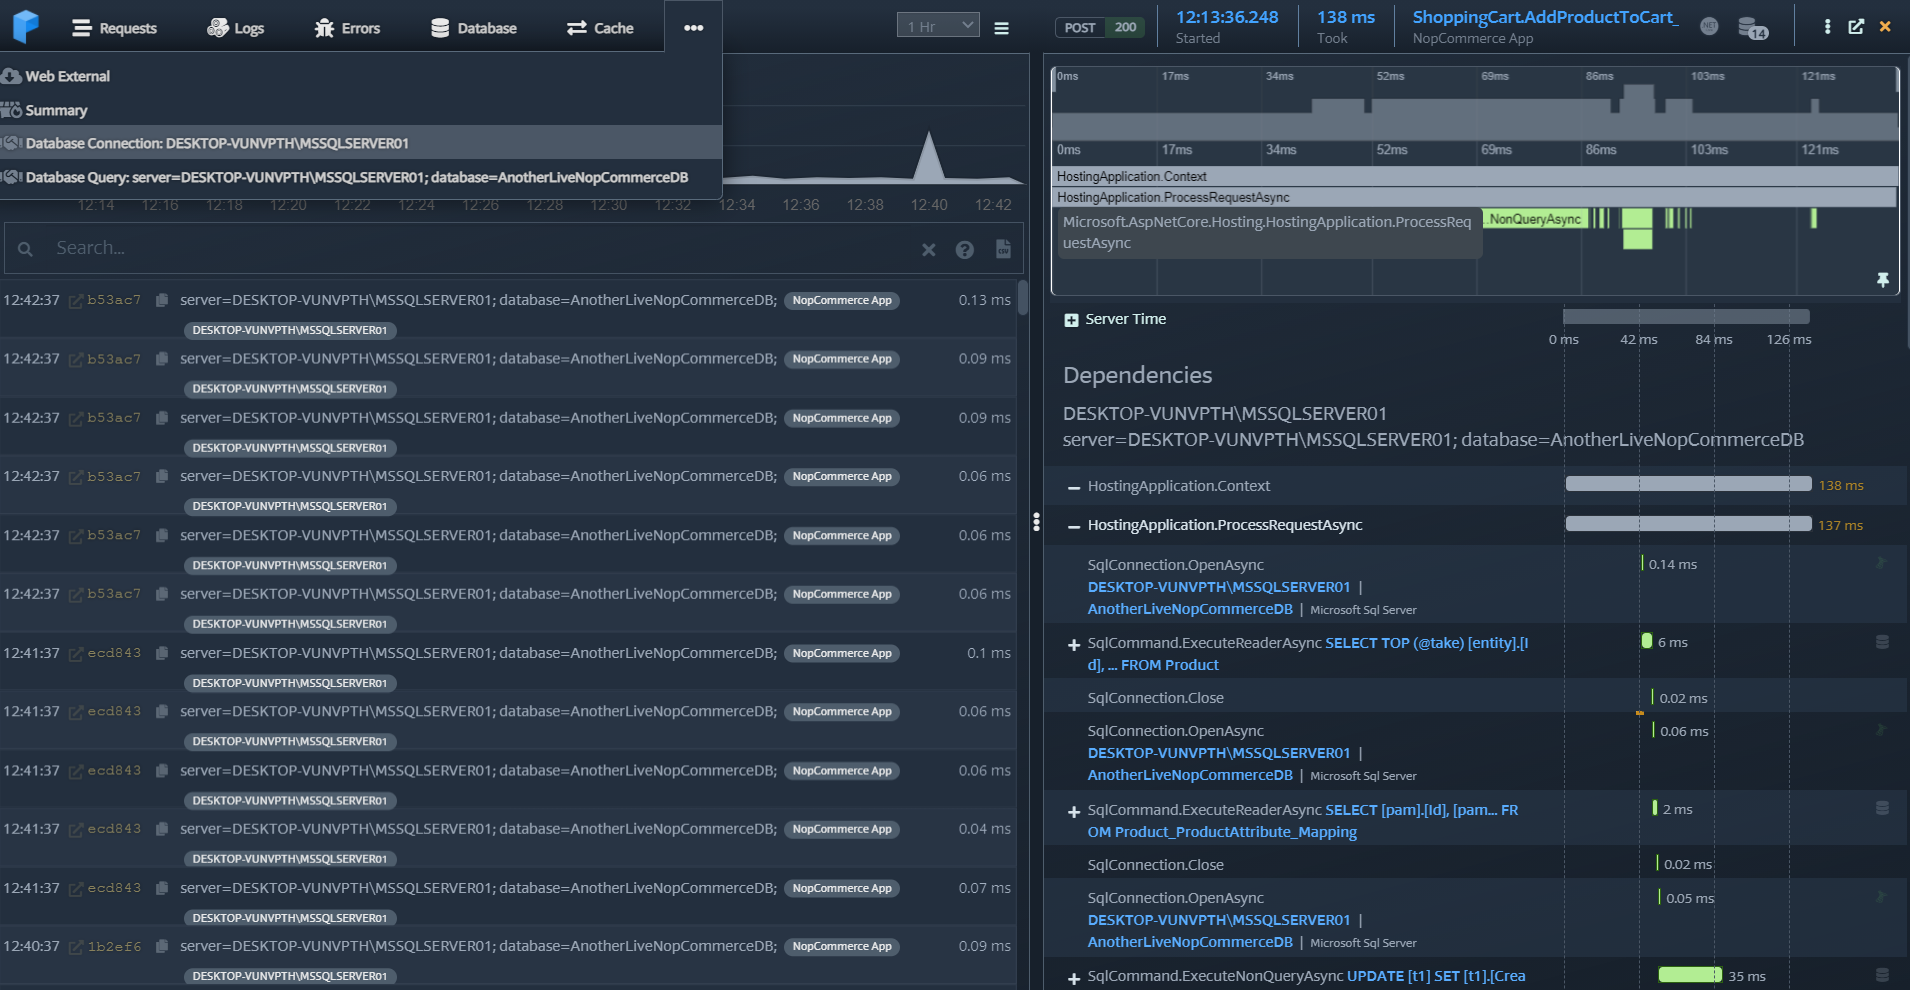This screenshot has height=990, width=1910.
Task: Expand the SELECT TOP (@take) command node
Action: (x=1073, y=645)
